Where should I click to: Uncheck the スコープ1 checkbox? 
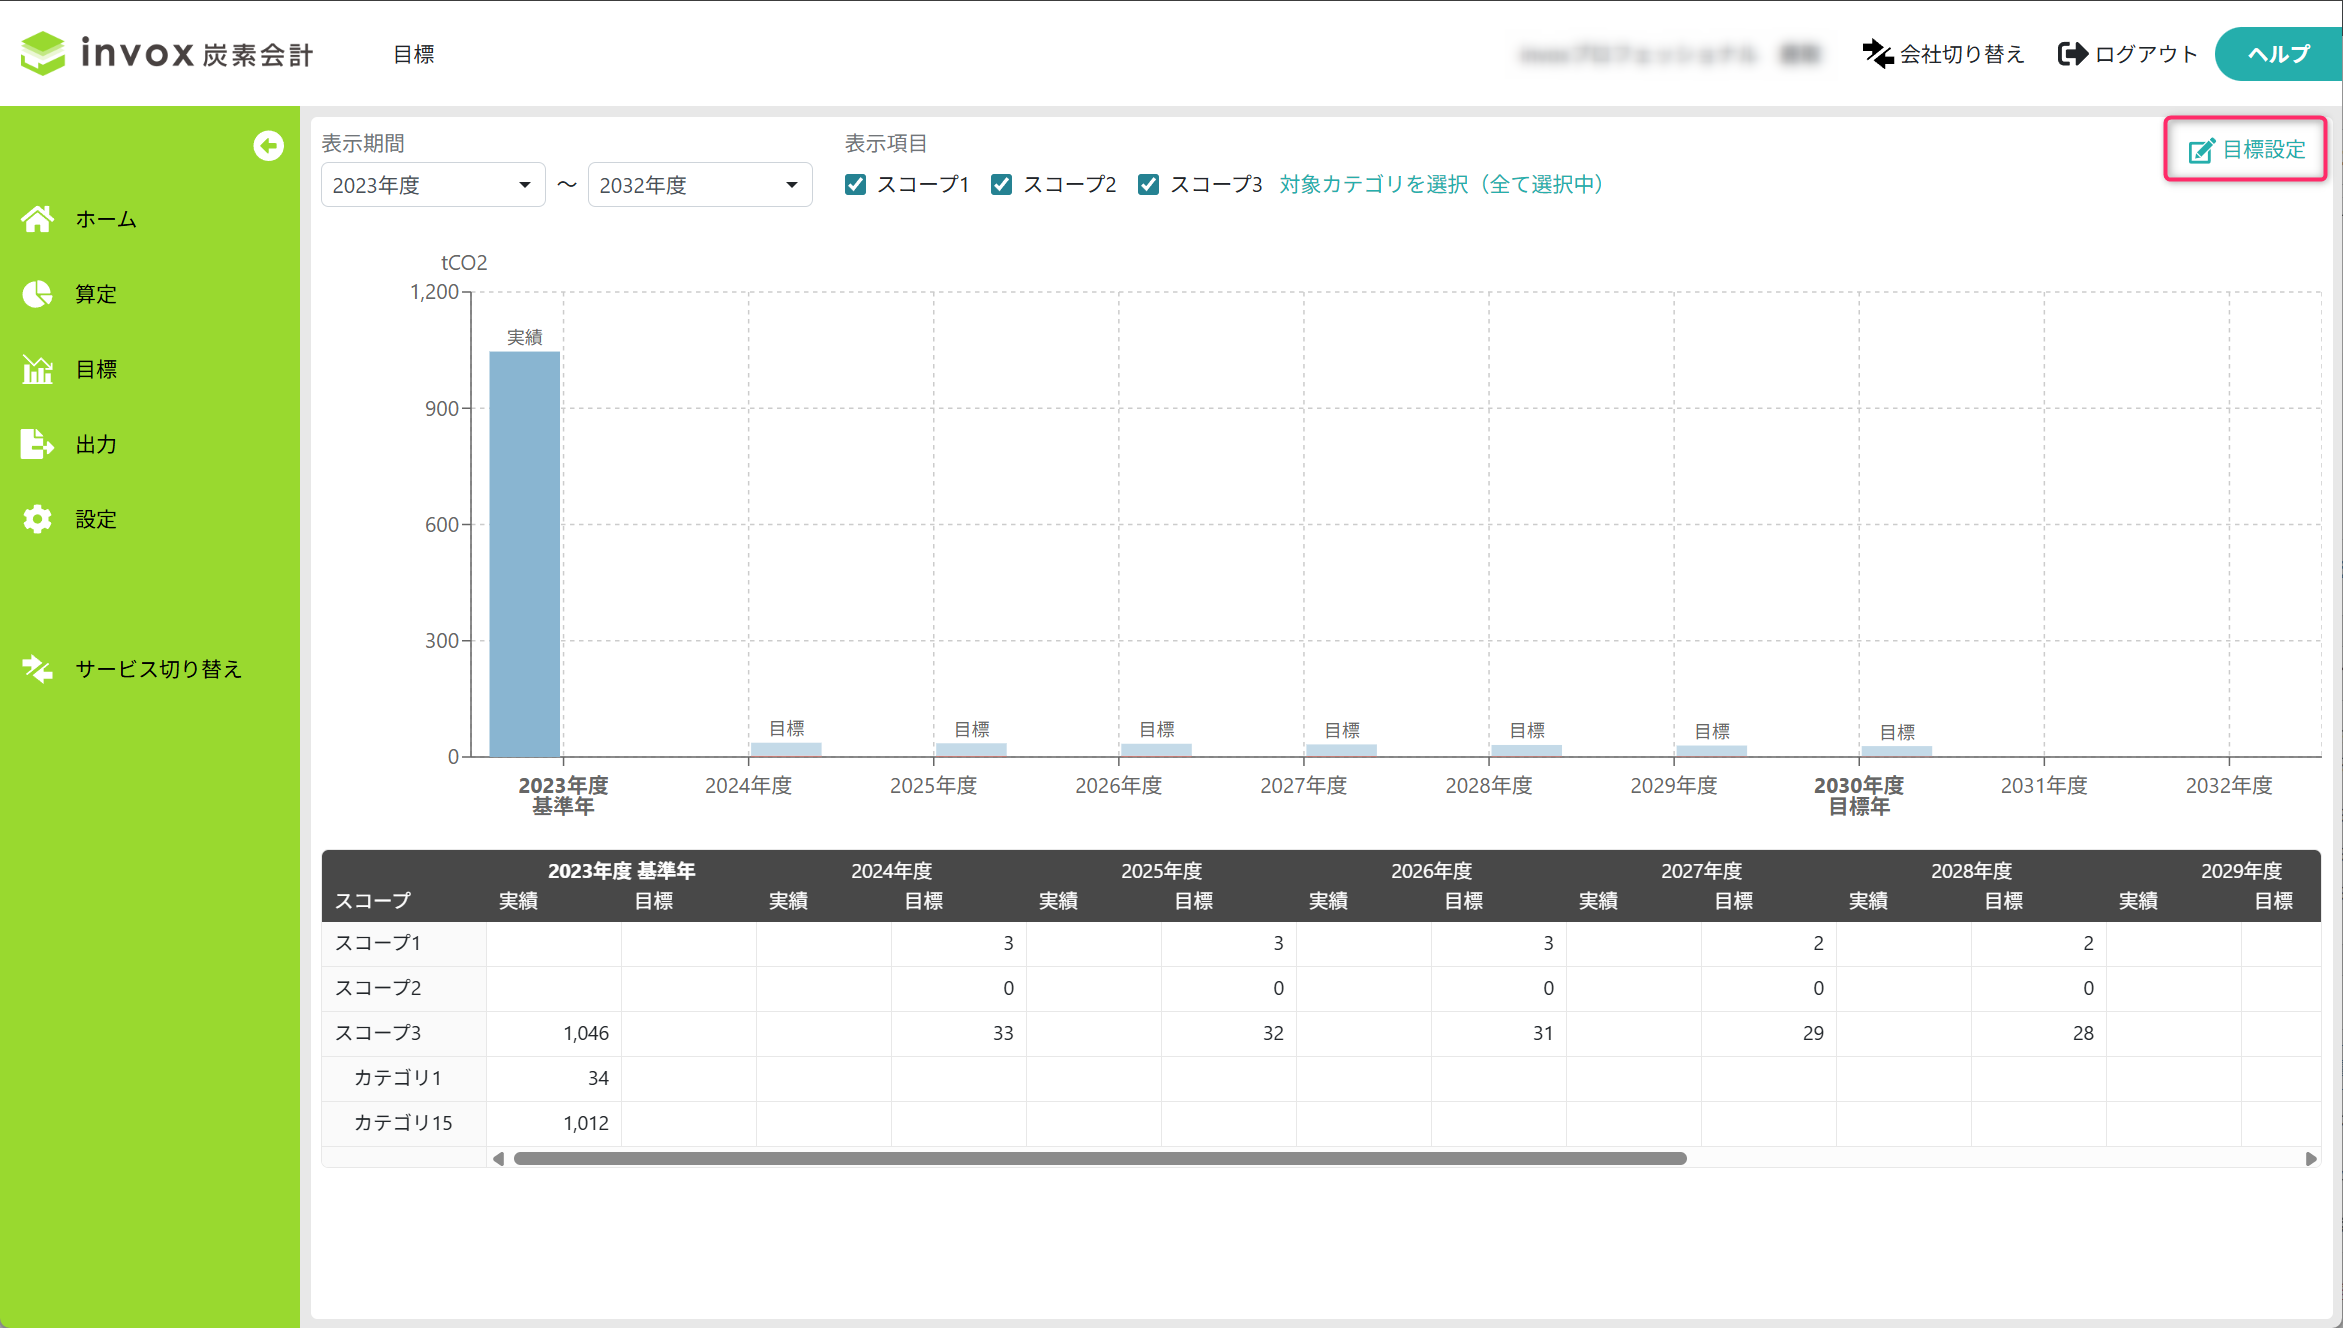coord(855,185)
